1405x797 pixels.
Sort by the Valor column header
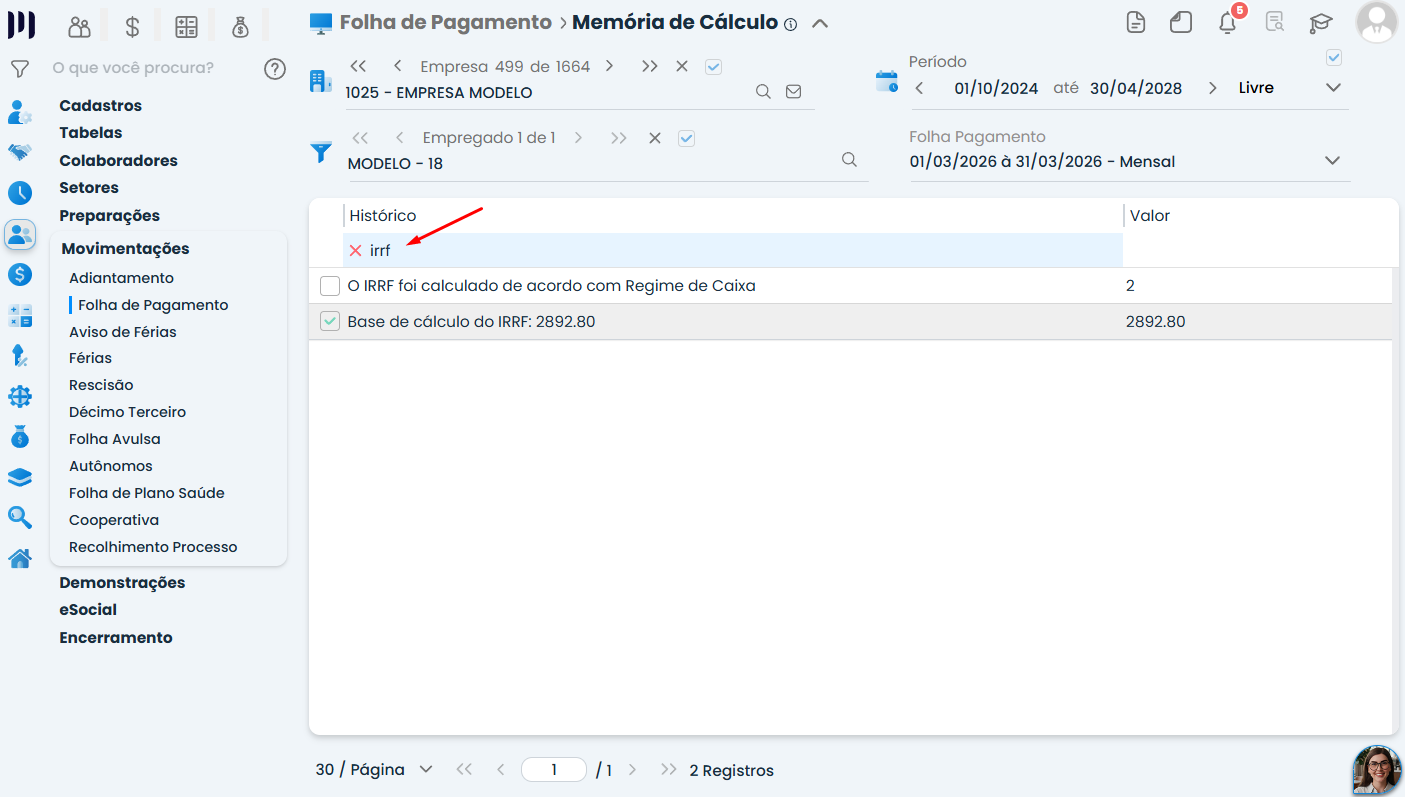1149,215
